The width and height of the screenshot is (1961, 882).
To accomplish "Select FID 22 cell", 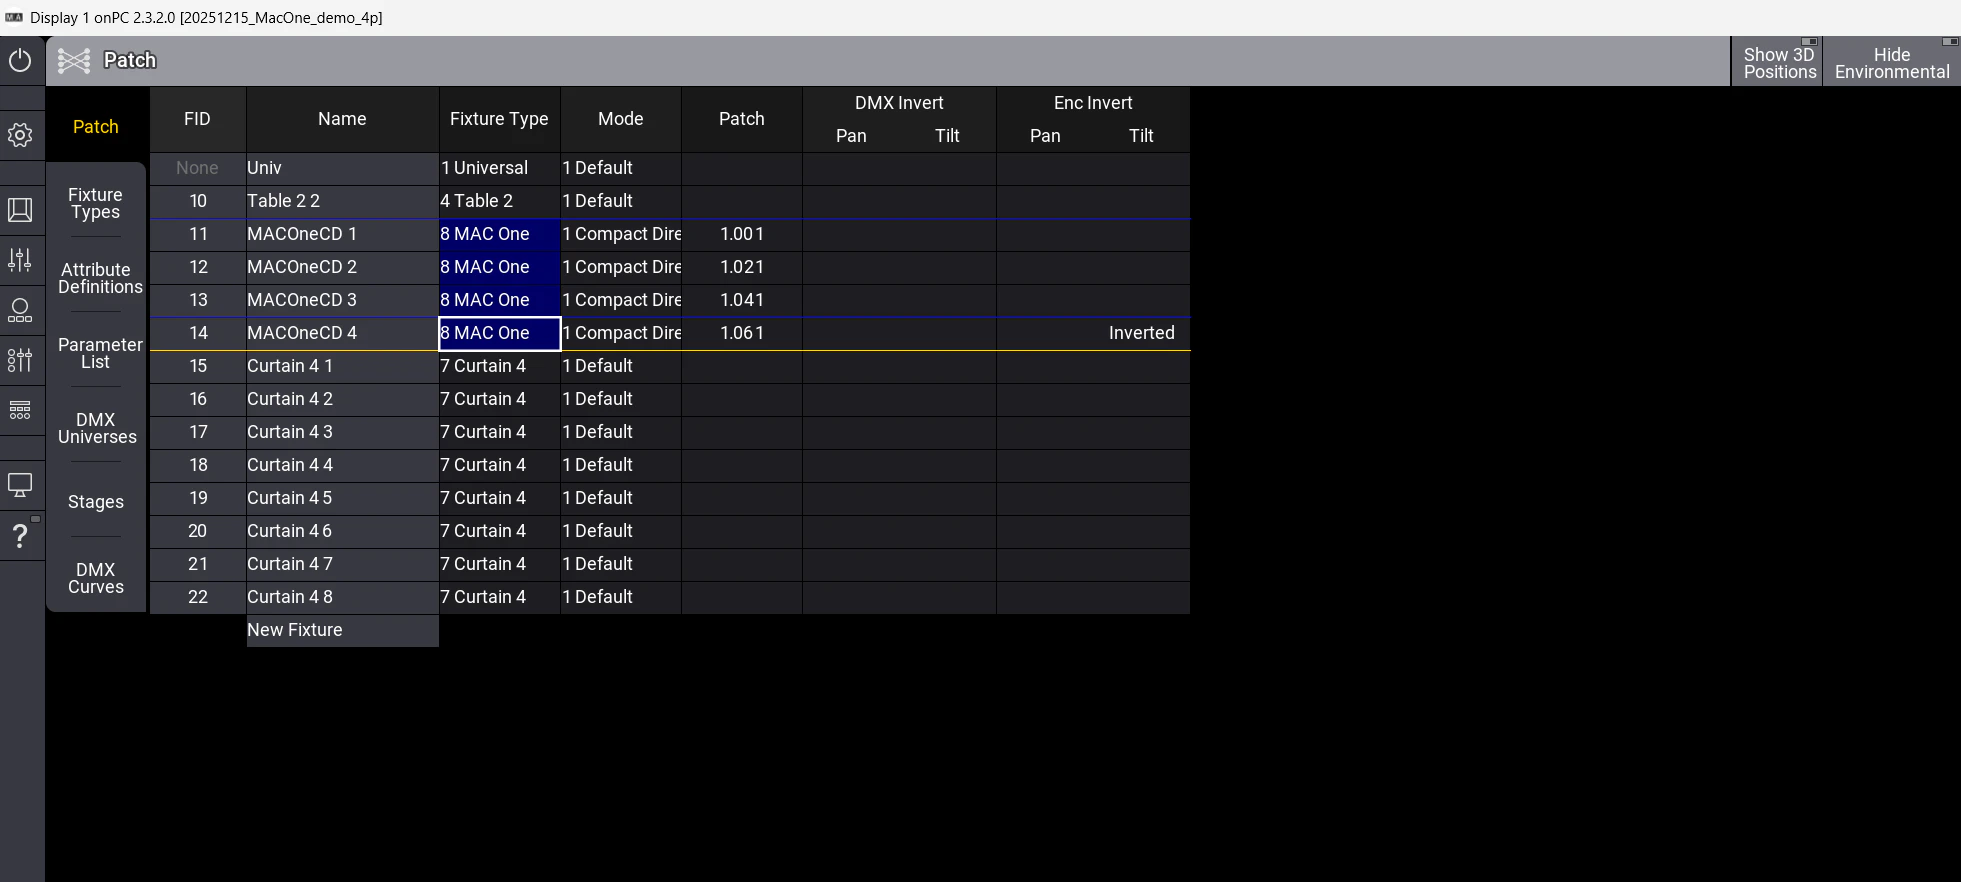I will (198, 597).
